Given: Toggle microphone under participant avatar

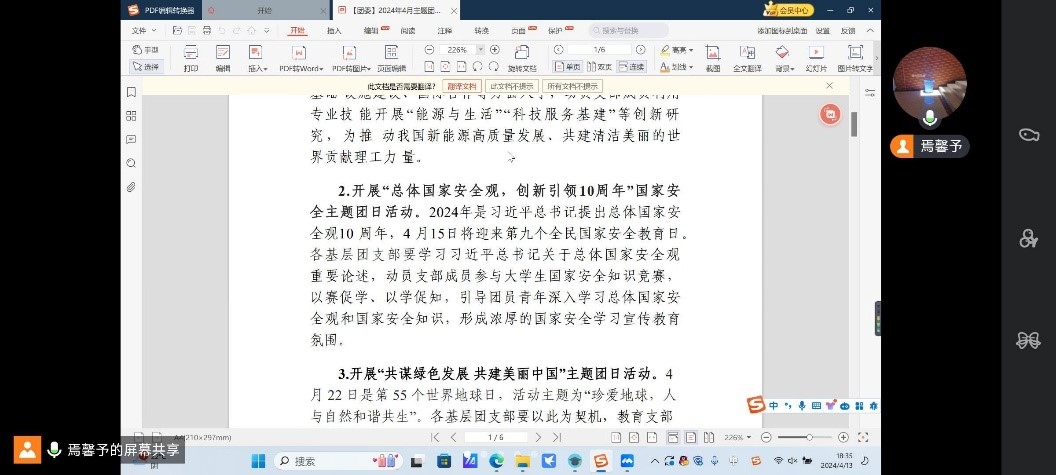Looking at the screenshot, I should (x=930, y=119).
